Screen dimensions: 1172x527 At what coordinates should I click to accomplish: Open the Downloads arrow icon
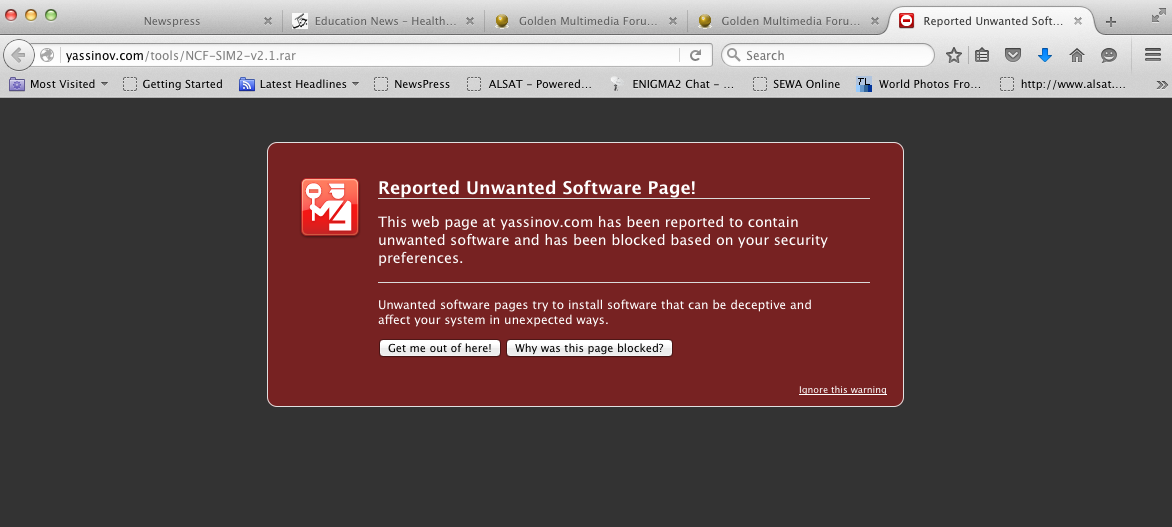pos(1045,55)
